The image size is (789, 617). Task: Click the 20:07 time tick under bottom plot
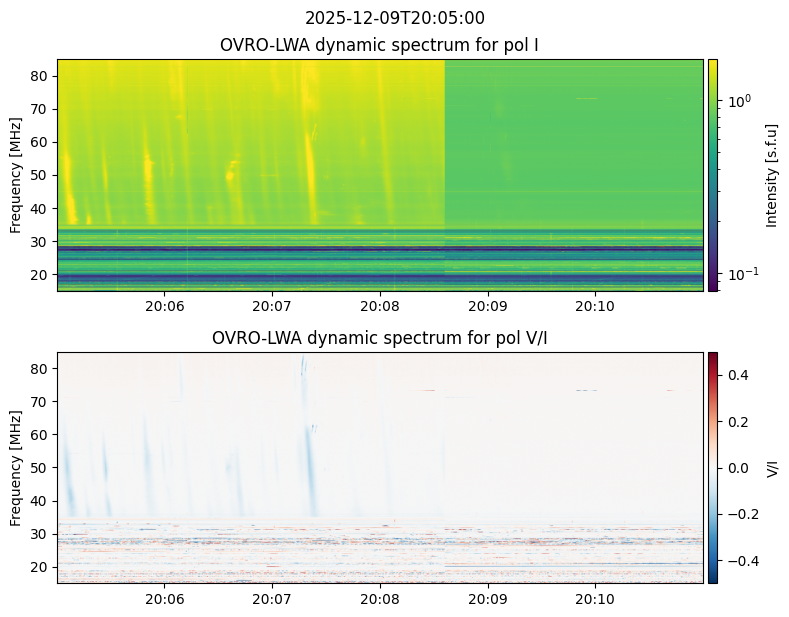click(x=272, y=598)
